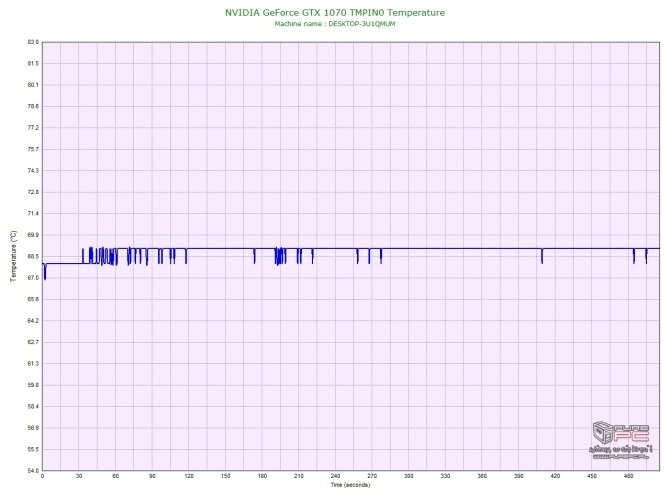
Task: Pick the 56.9 temperature axis label
Action: 33,428
